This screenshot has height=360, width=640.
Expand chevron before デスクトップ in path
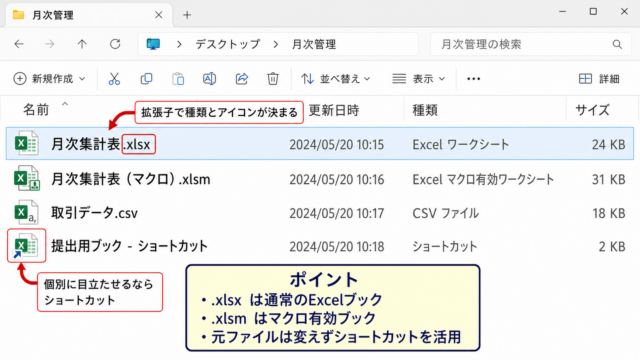(x=179, y=44)
